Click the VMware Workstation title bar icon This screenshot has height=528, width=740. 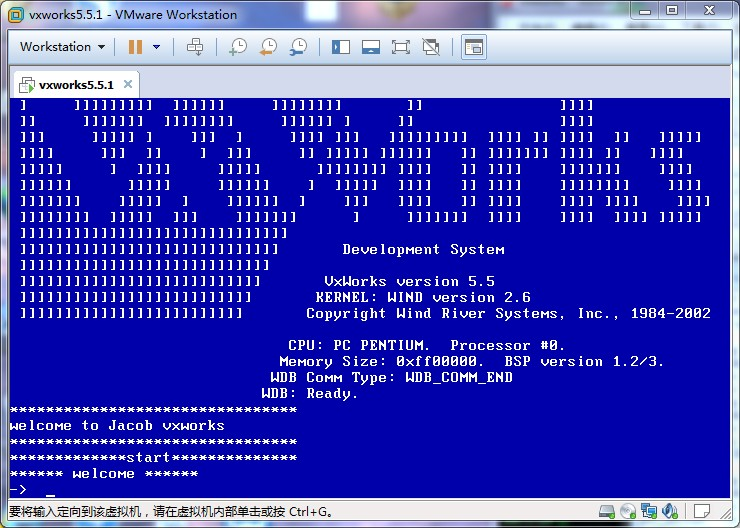click(16, 15)
